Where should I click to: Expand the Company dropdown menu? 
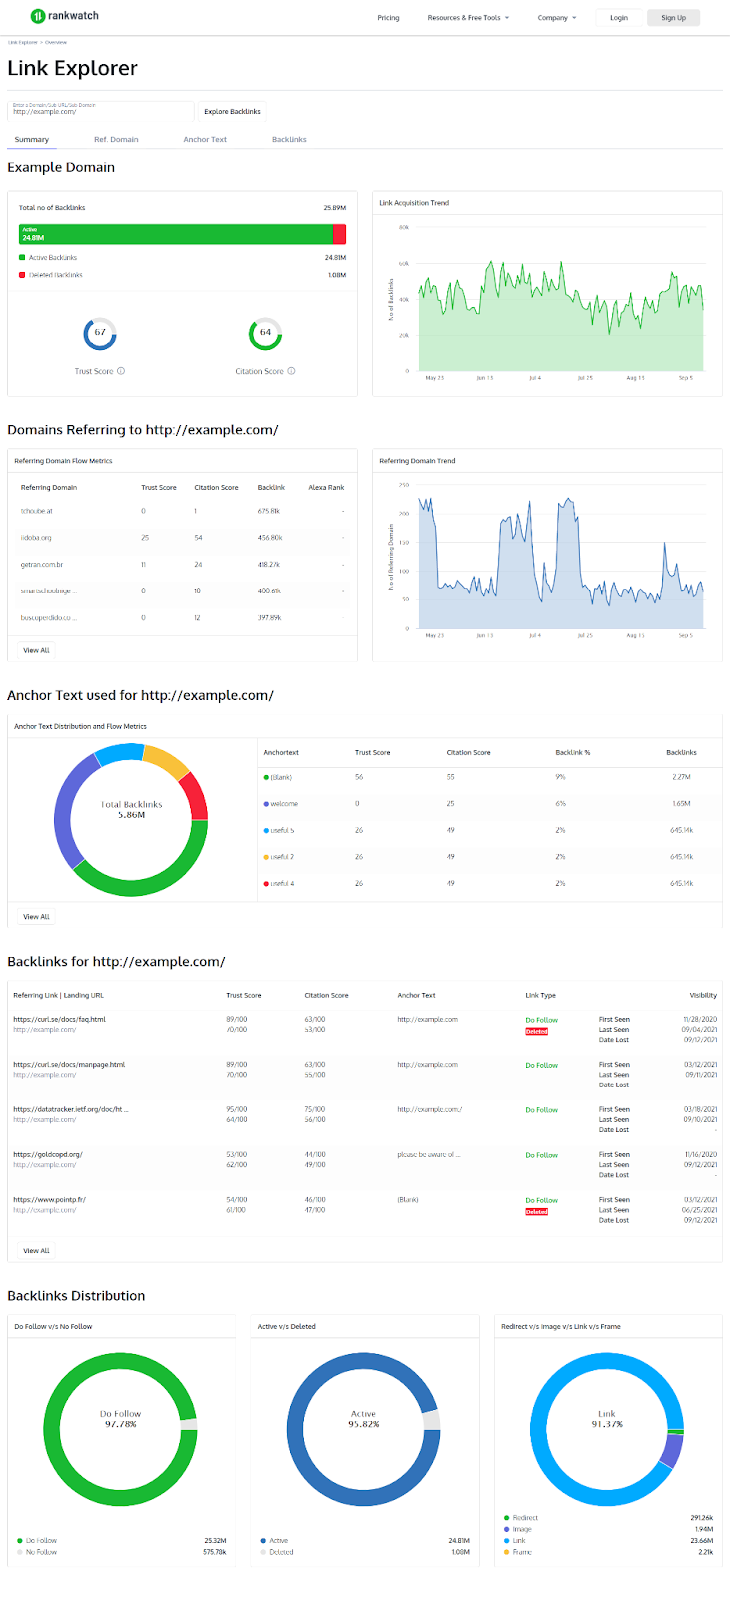pyautogui.click(x=557, y=18)
